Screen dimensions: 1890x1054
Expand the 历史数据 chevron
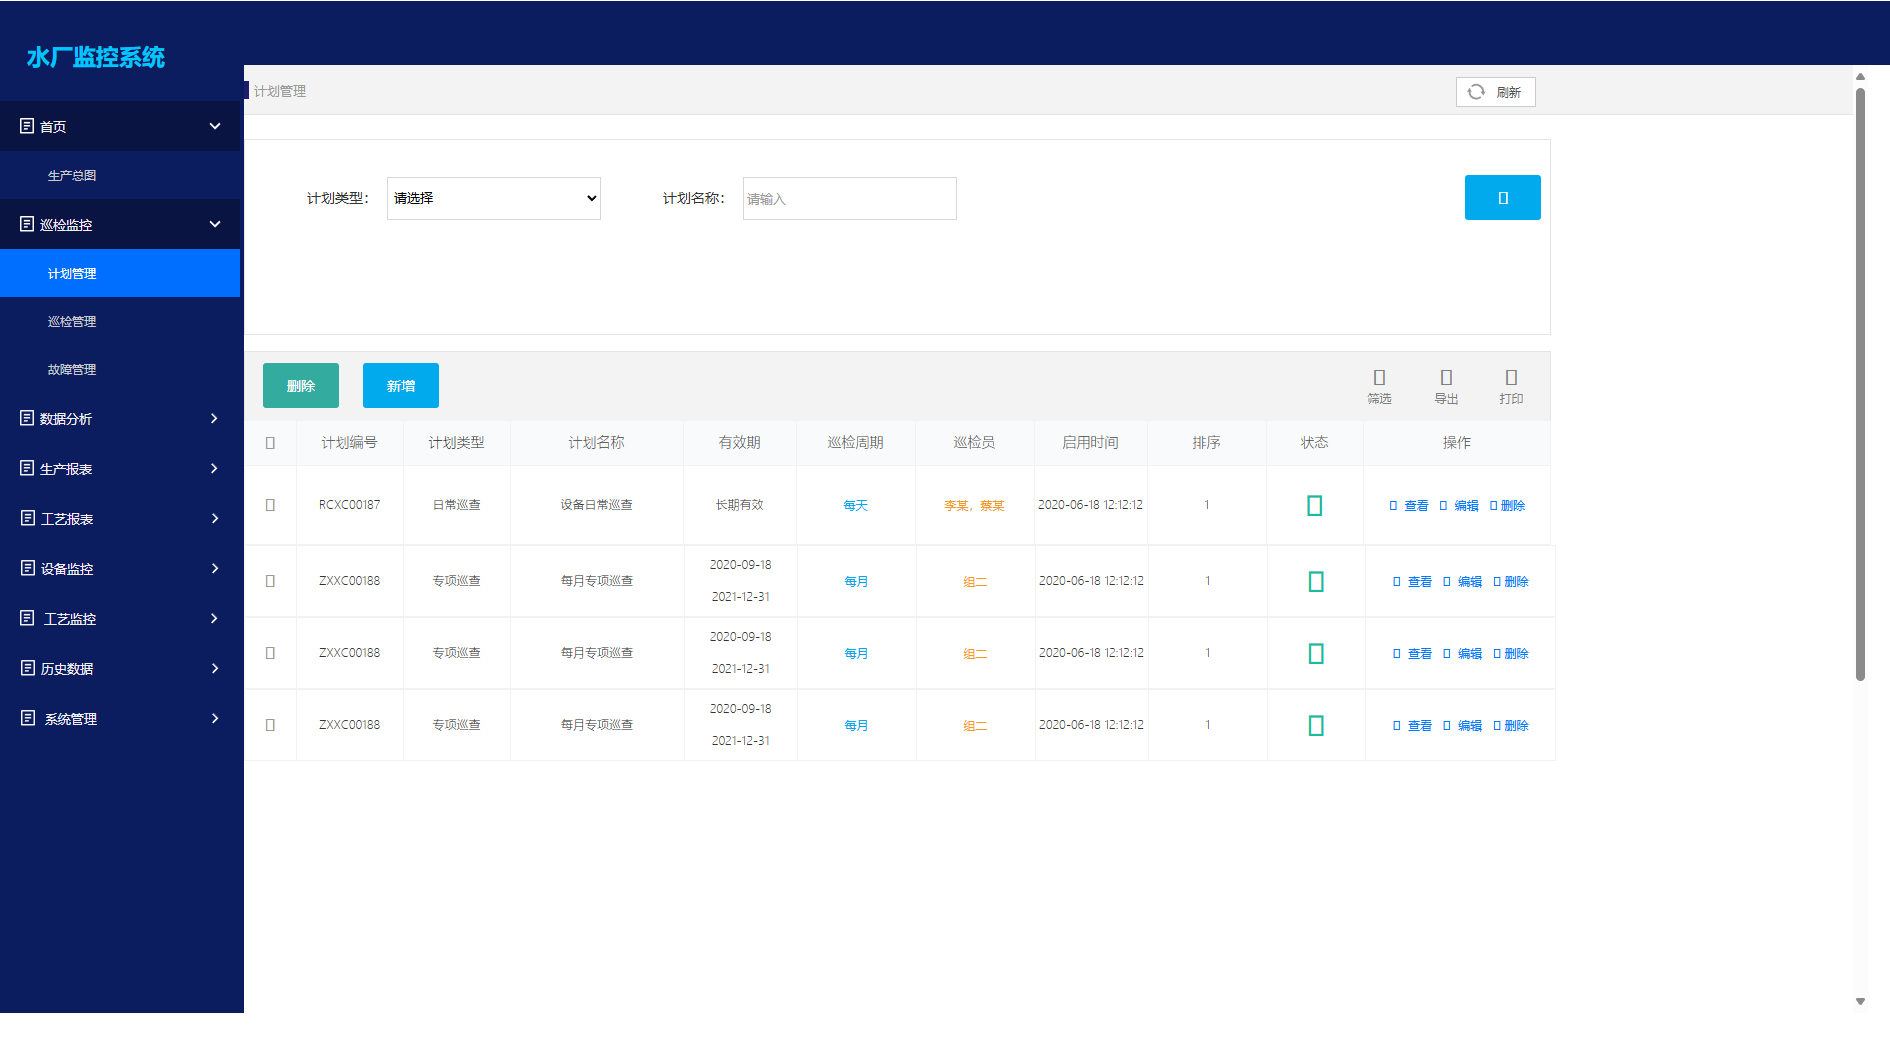pyautogui.click(x=214, y=668)
